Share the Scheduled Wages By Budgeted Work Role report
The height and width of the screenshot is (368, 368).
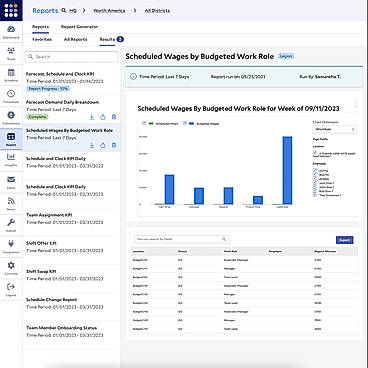103,145
